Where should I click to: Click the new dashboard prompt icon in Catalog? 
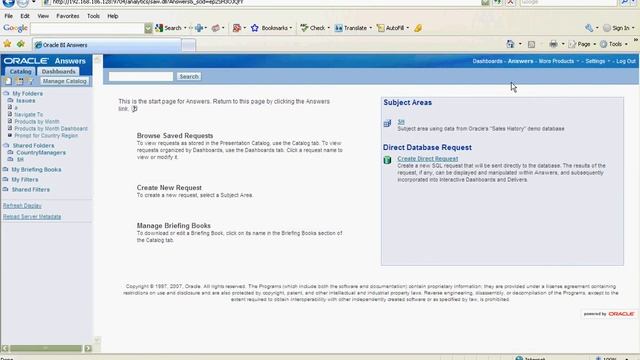(x=19, y=81)
